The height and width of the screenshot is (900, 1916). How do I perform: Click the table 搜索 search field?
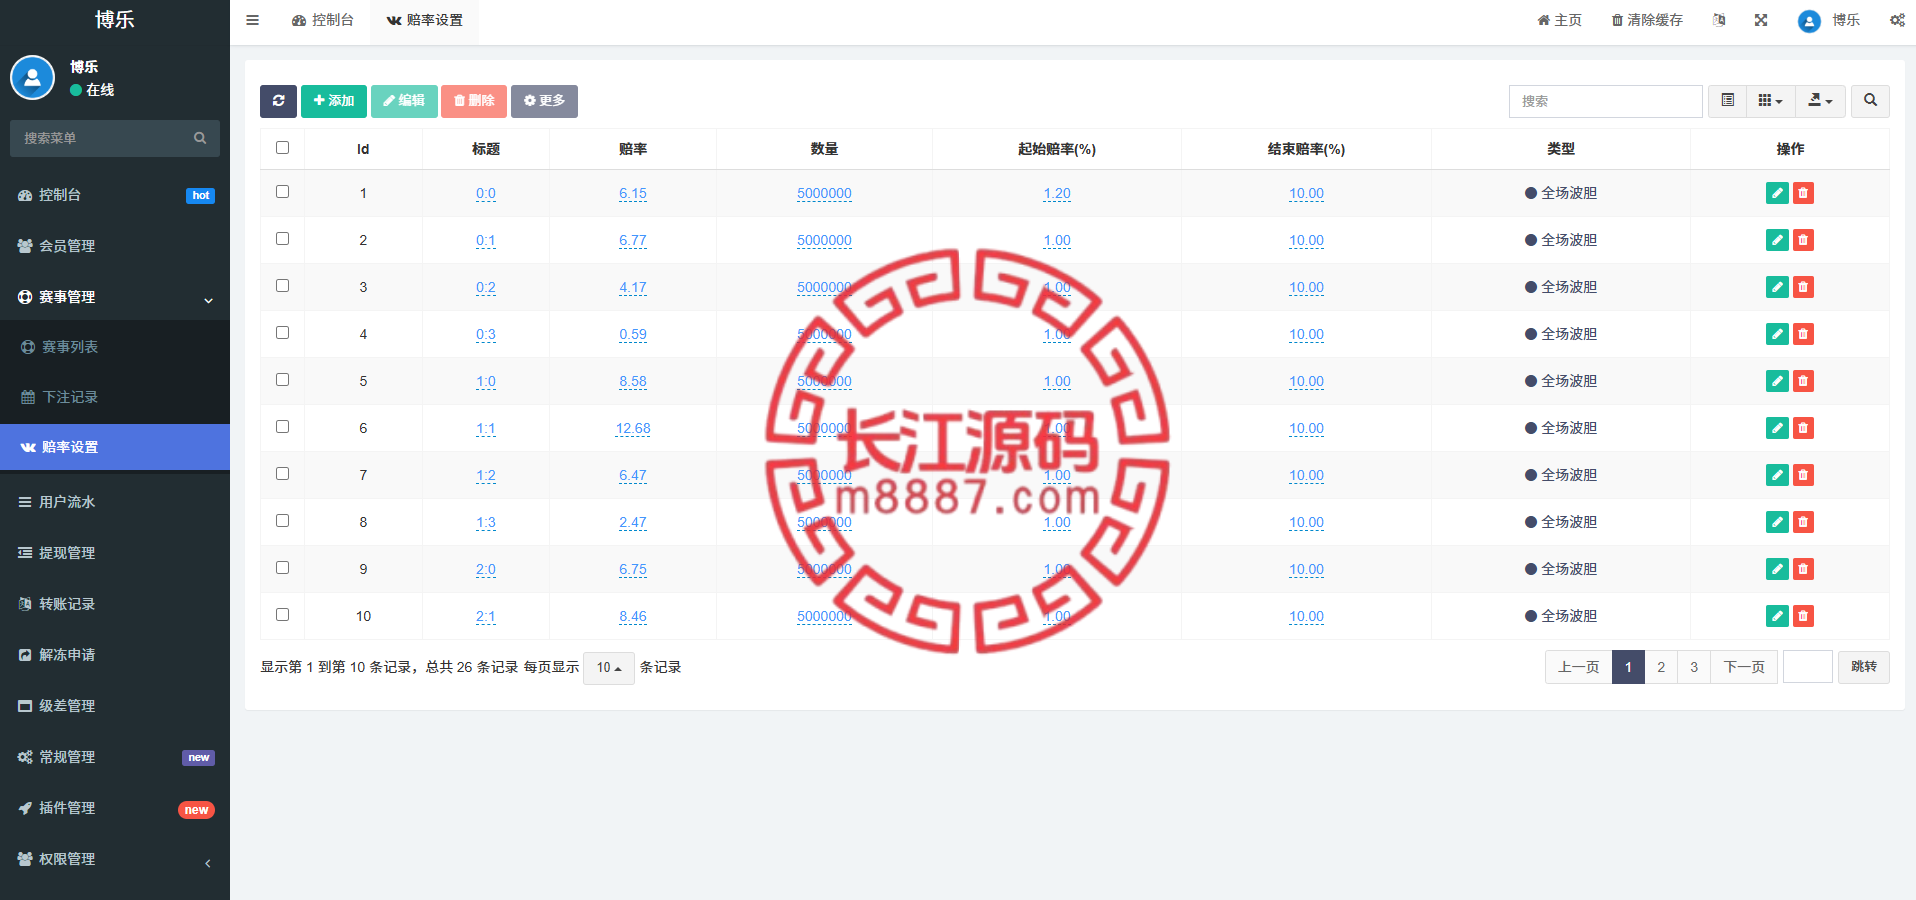(x=1606, y=101)
